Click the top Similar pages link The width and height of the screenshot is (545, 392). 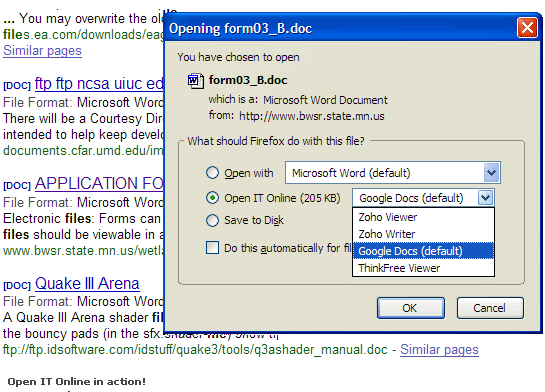42,51
